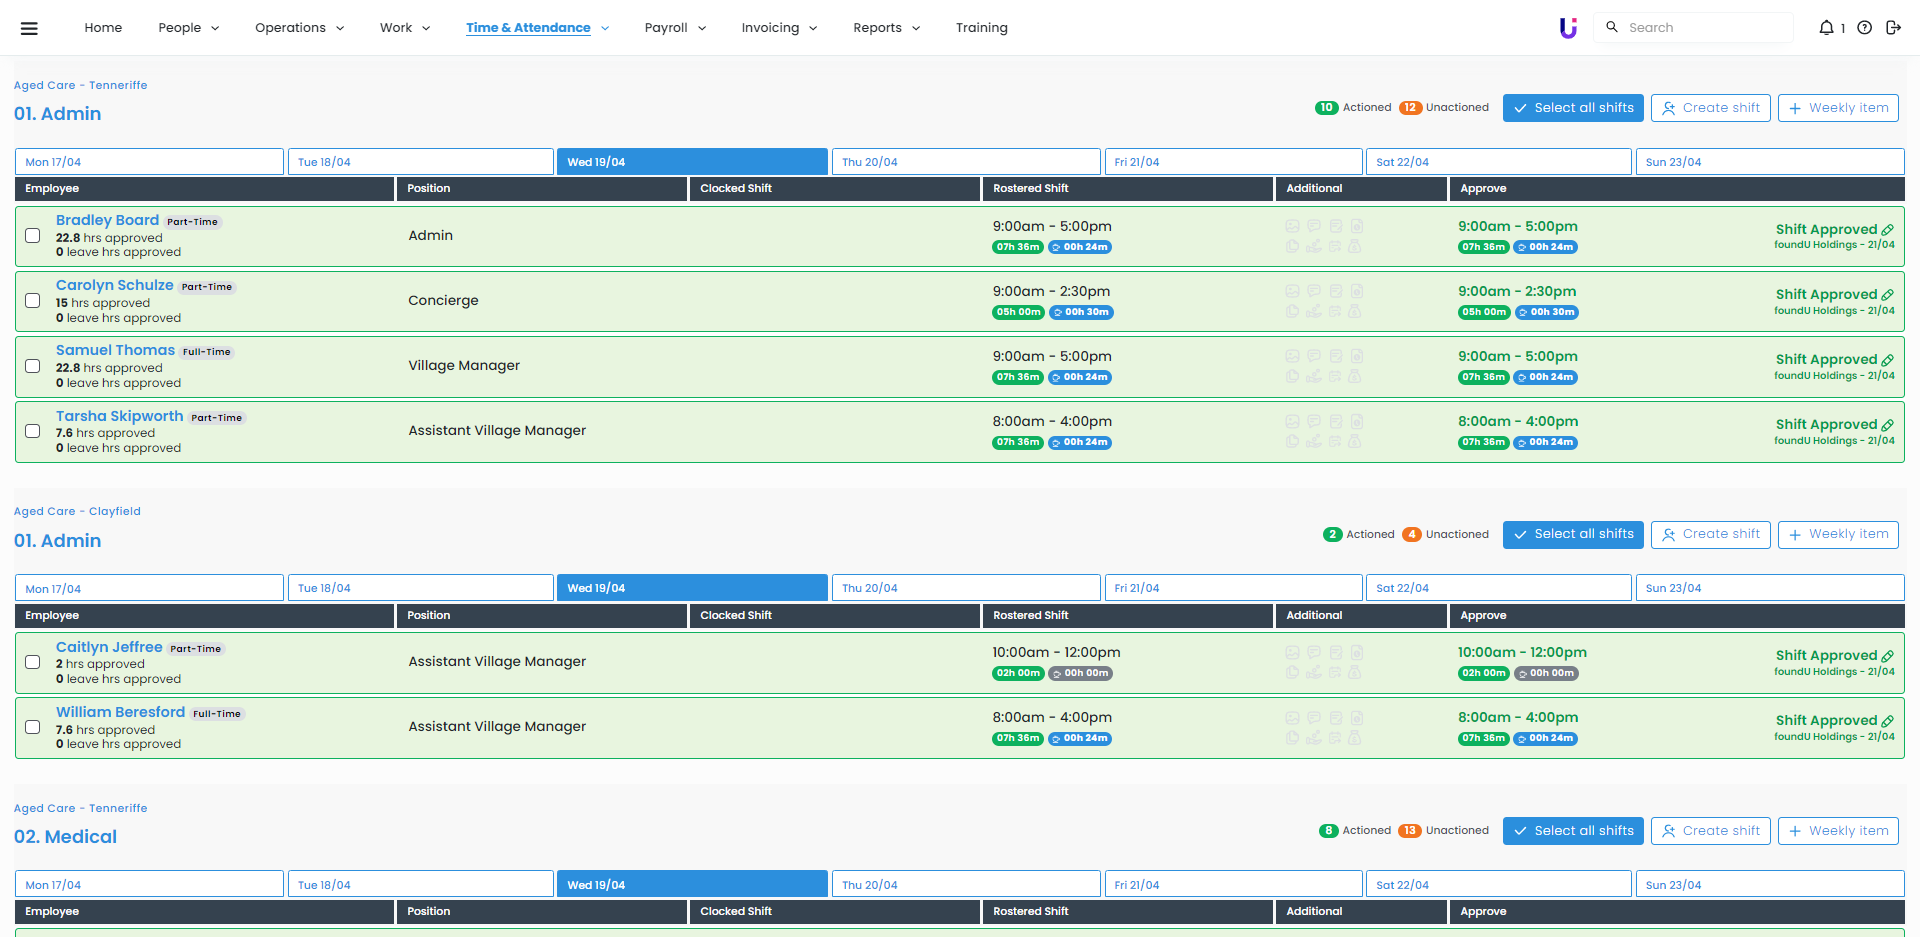Expand the People dropdown menu
Viewport: 1920px width, 937px height.
point(188,28)
